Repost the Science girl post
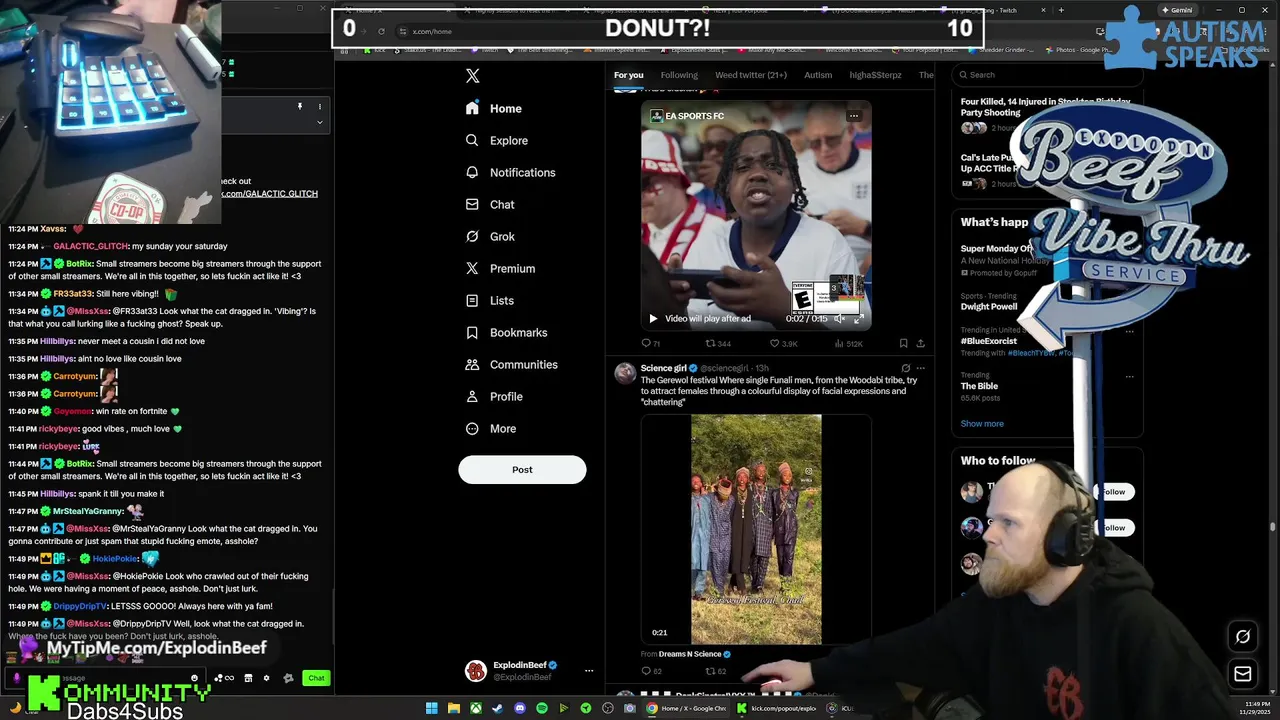This screenshot has width=1280, height=720. click(x=715, y=671)
